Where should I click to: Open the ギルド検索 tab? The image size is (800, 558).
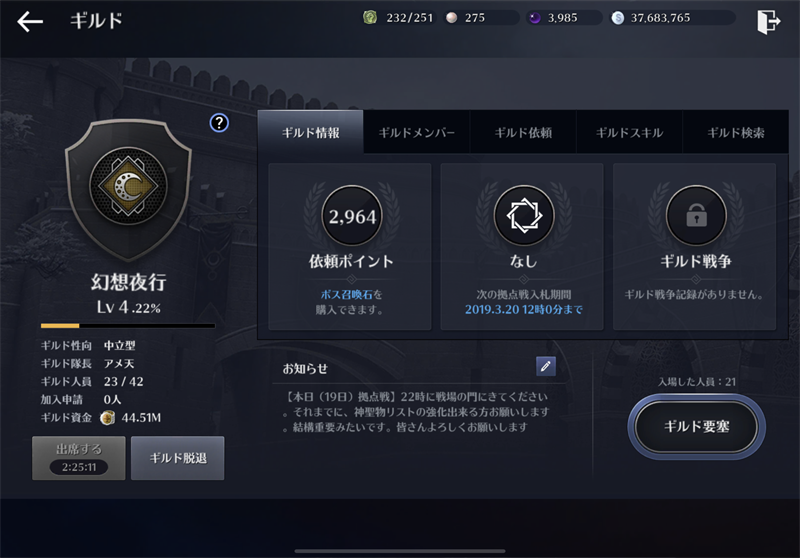(736, 133)
